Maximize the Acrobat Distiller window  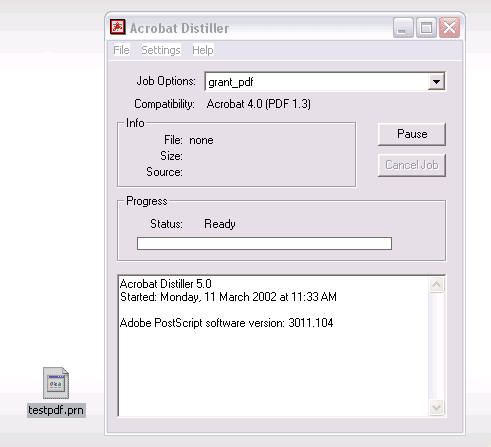pos(426,27)
